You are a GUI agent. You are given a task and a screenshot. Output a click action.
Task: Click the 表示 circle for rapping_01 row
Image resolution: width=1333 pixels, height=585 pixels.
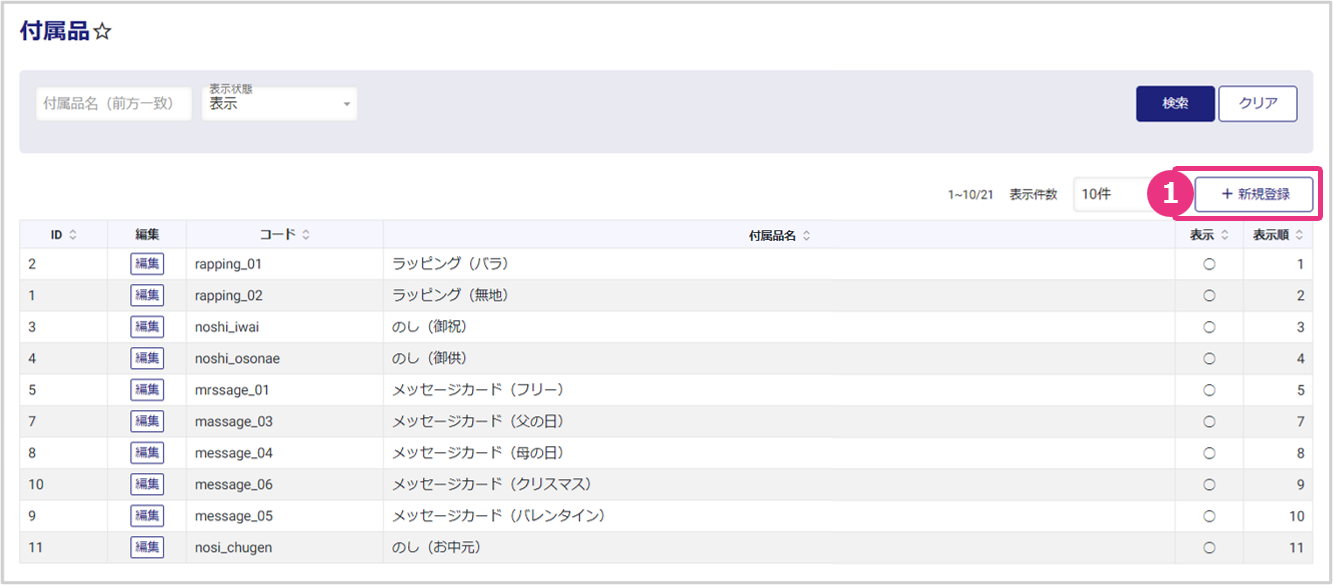pyautogui.click(x=1209, y=264)
